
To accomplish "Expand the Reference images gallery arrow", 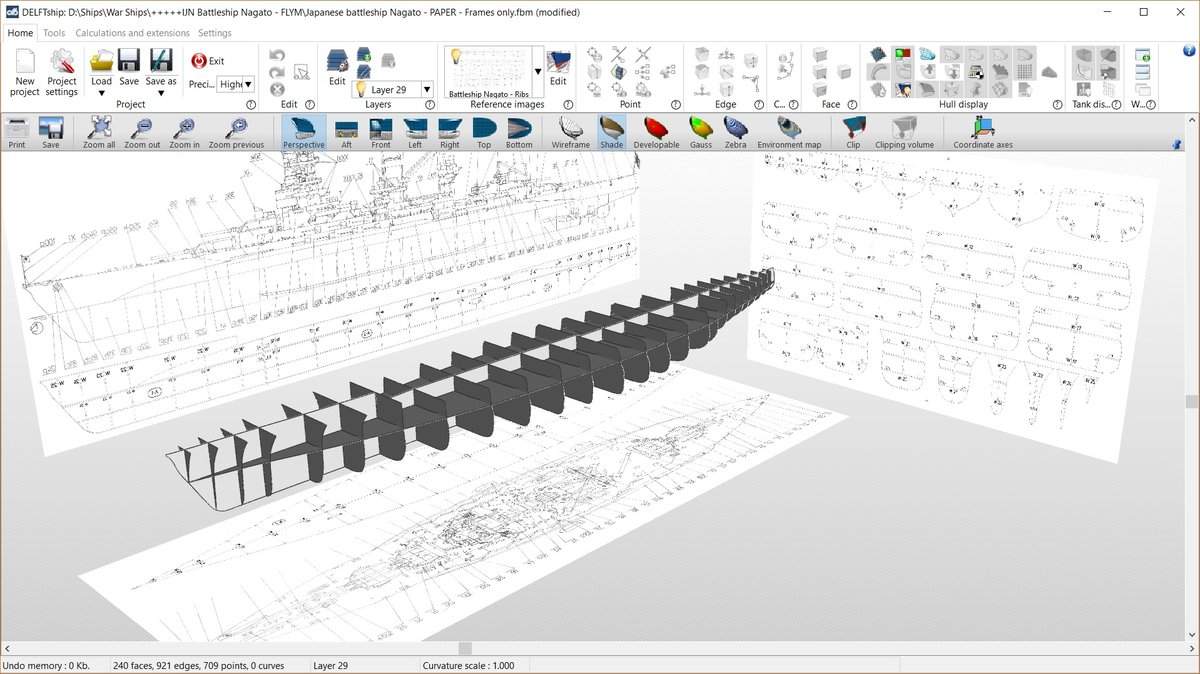I will (538, 71).
